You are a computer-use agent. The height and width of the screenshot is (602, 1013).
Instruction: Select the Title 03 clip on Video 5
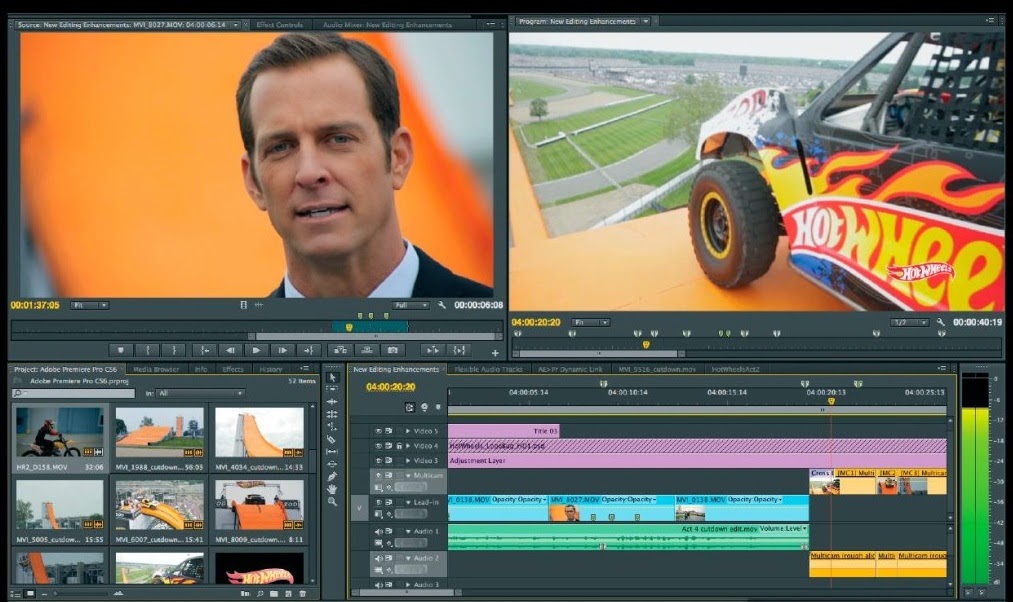tap(504, 431)
